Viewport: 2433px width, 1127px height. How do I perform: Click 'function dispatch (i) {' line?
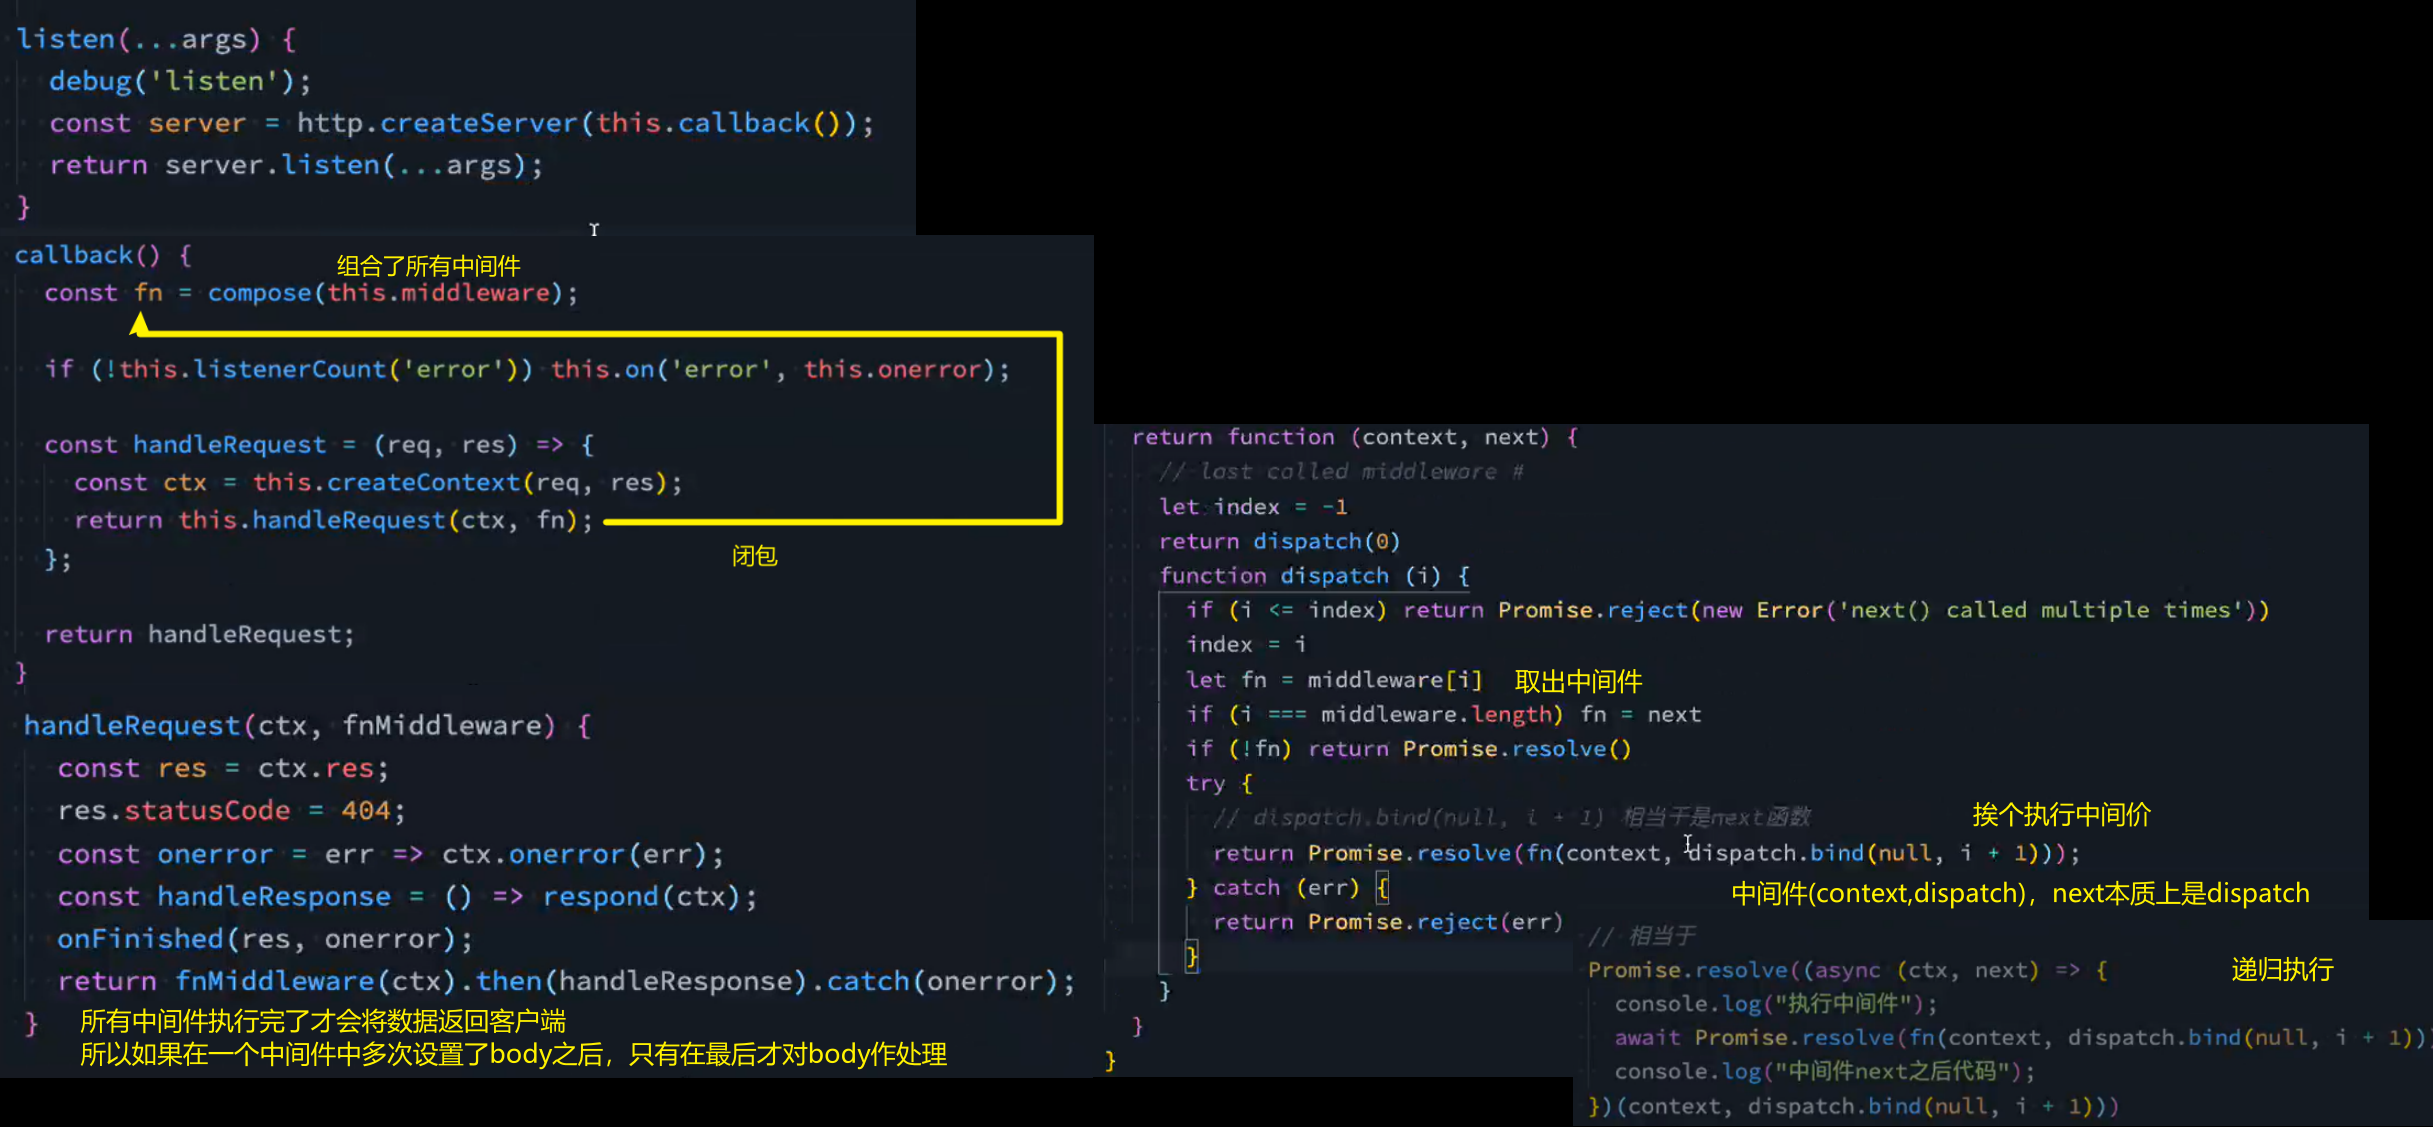[1314, 576]
